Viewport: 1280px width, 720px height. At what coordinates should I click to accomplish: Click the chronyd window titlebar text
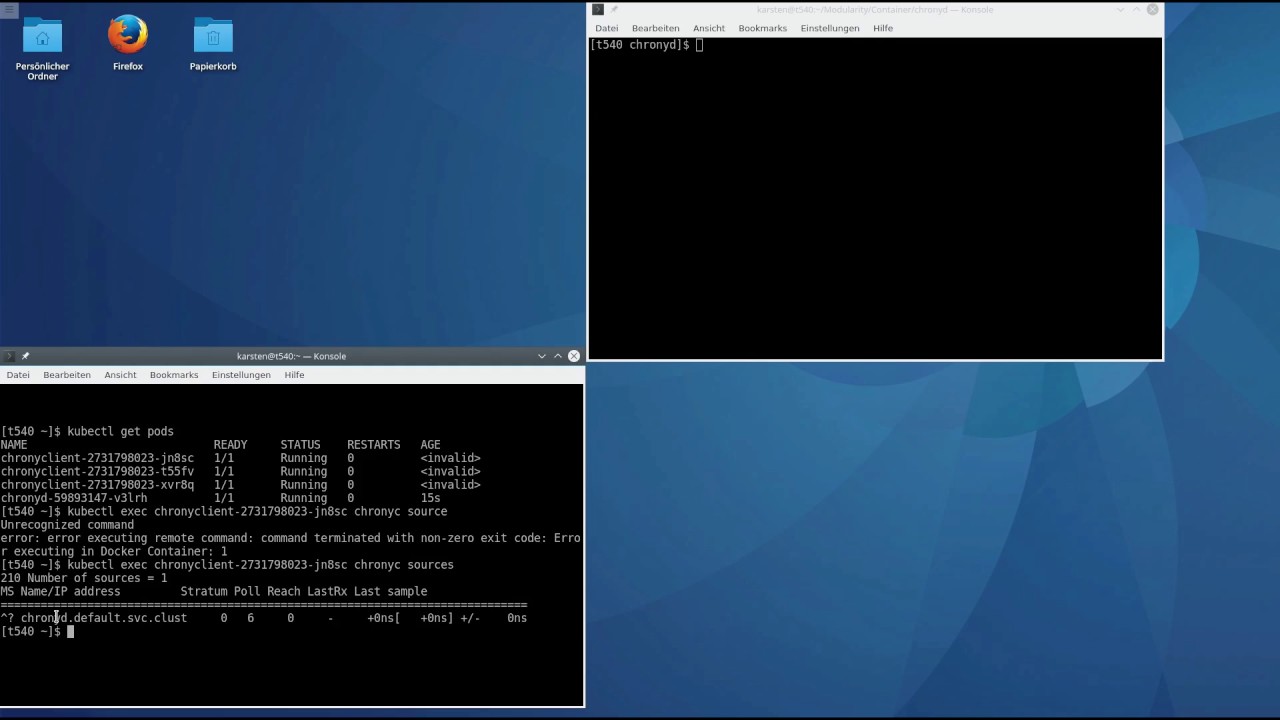(875, 10)
